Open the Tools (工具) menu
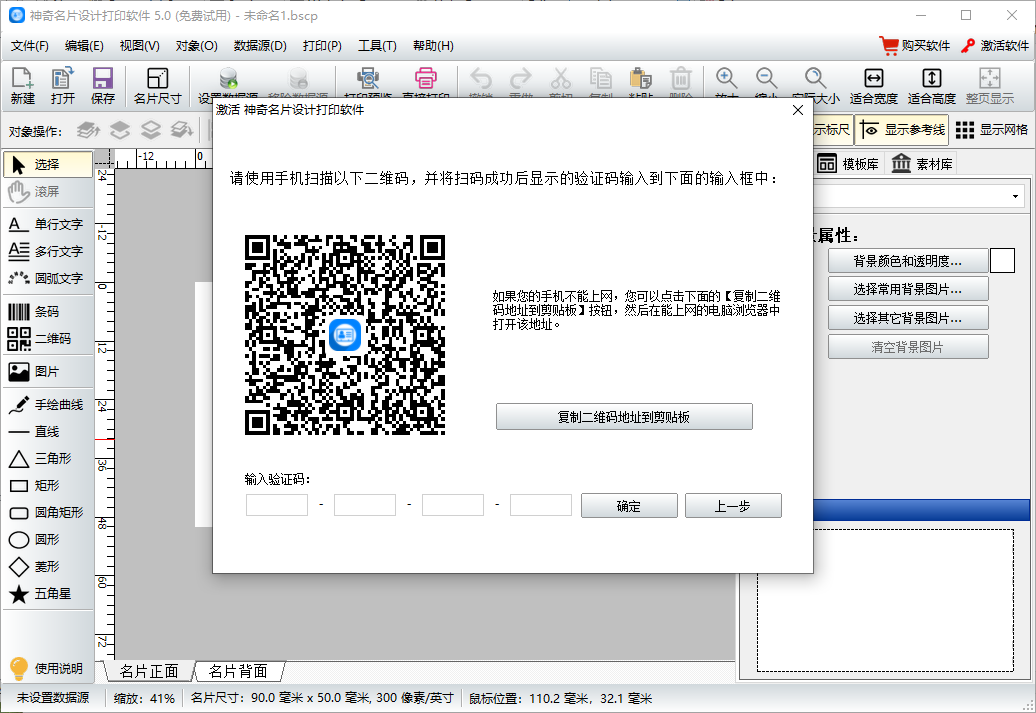Screen dimensions: 1036x713 coord(377,46)
